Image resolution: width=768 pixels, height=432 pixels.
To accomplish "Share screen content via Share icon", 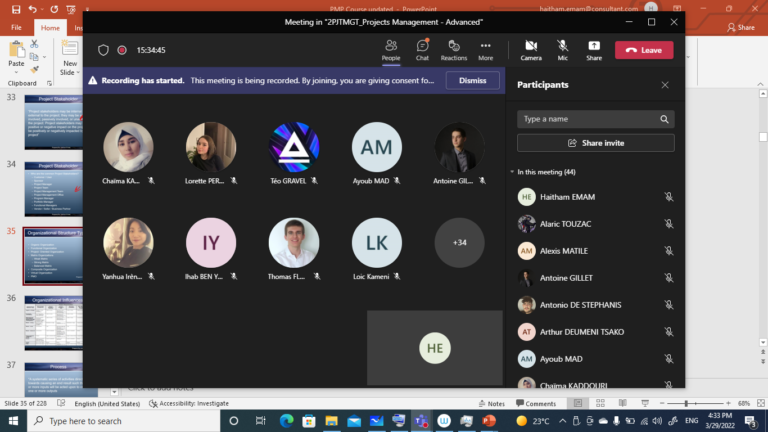I will pos(594,50).
